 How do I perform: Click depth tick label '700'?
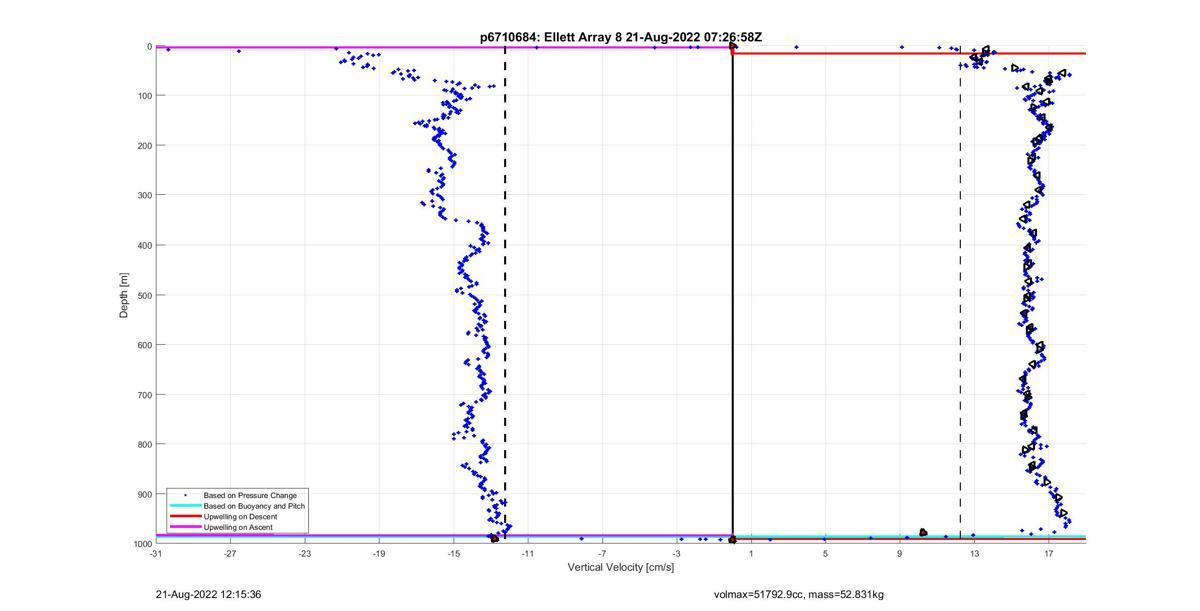point(144,394)
